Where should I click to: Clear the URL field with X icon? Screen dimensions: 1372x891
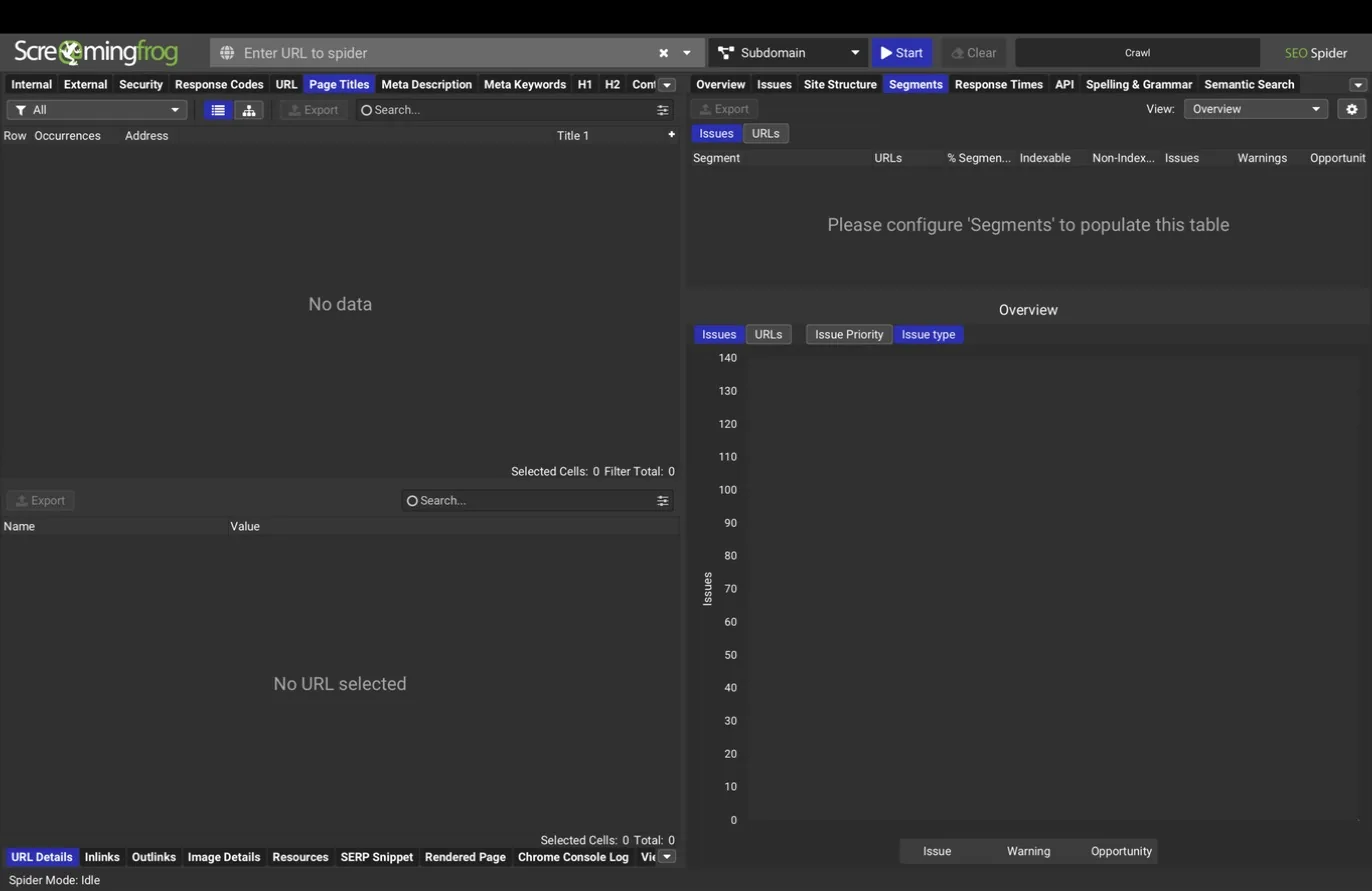coord(663,53)
